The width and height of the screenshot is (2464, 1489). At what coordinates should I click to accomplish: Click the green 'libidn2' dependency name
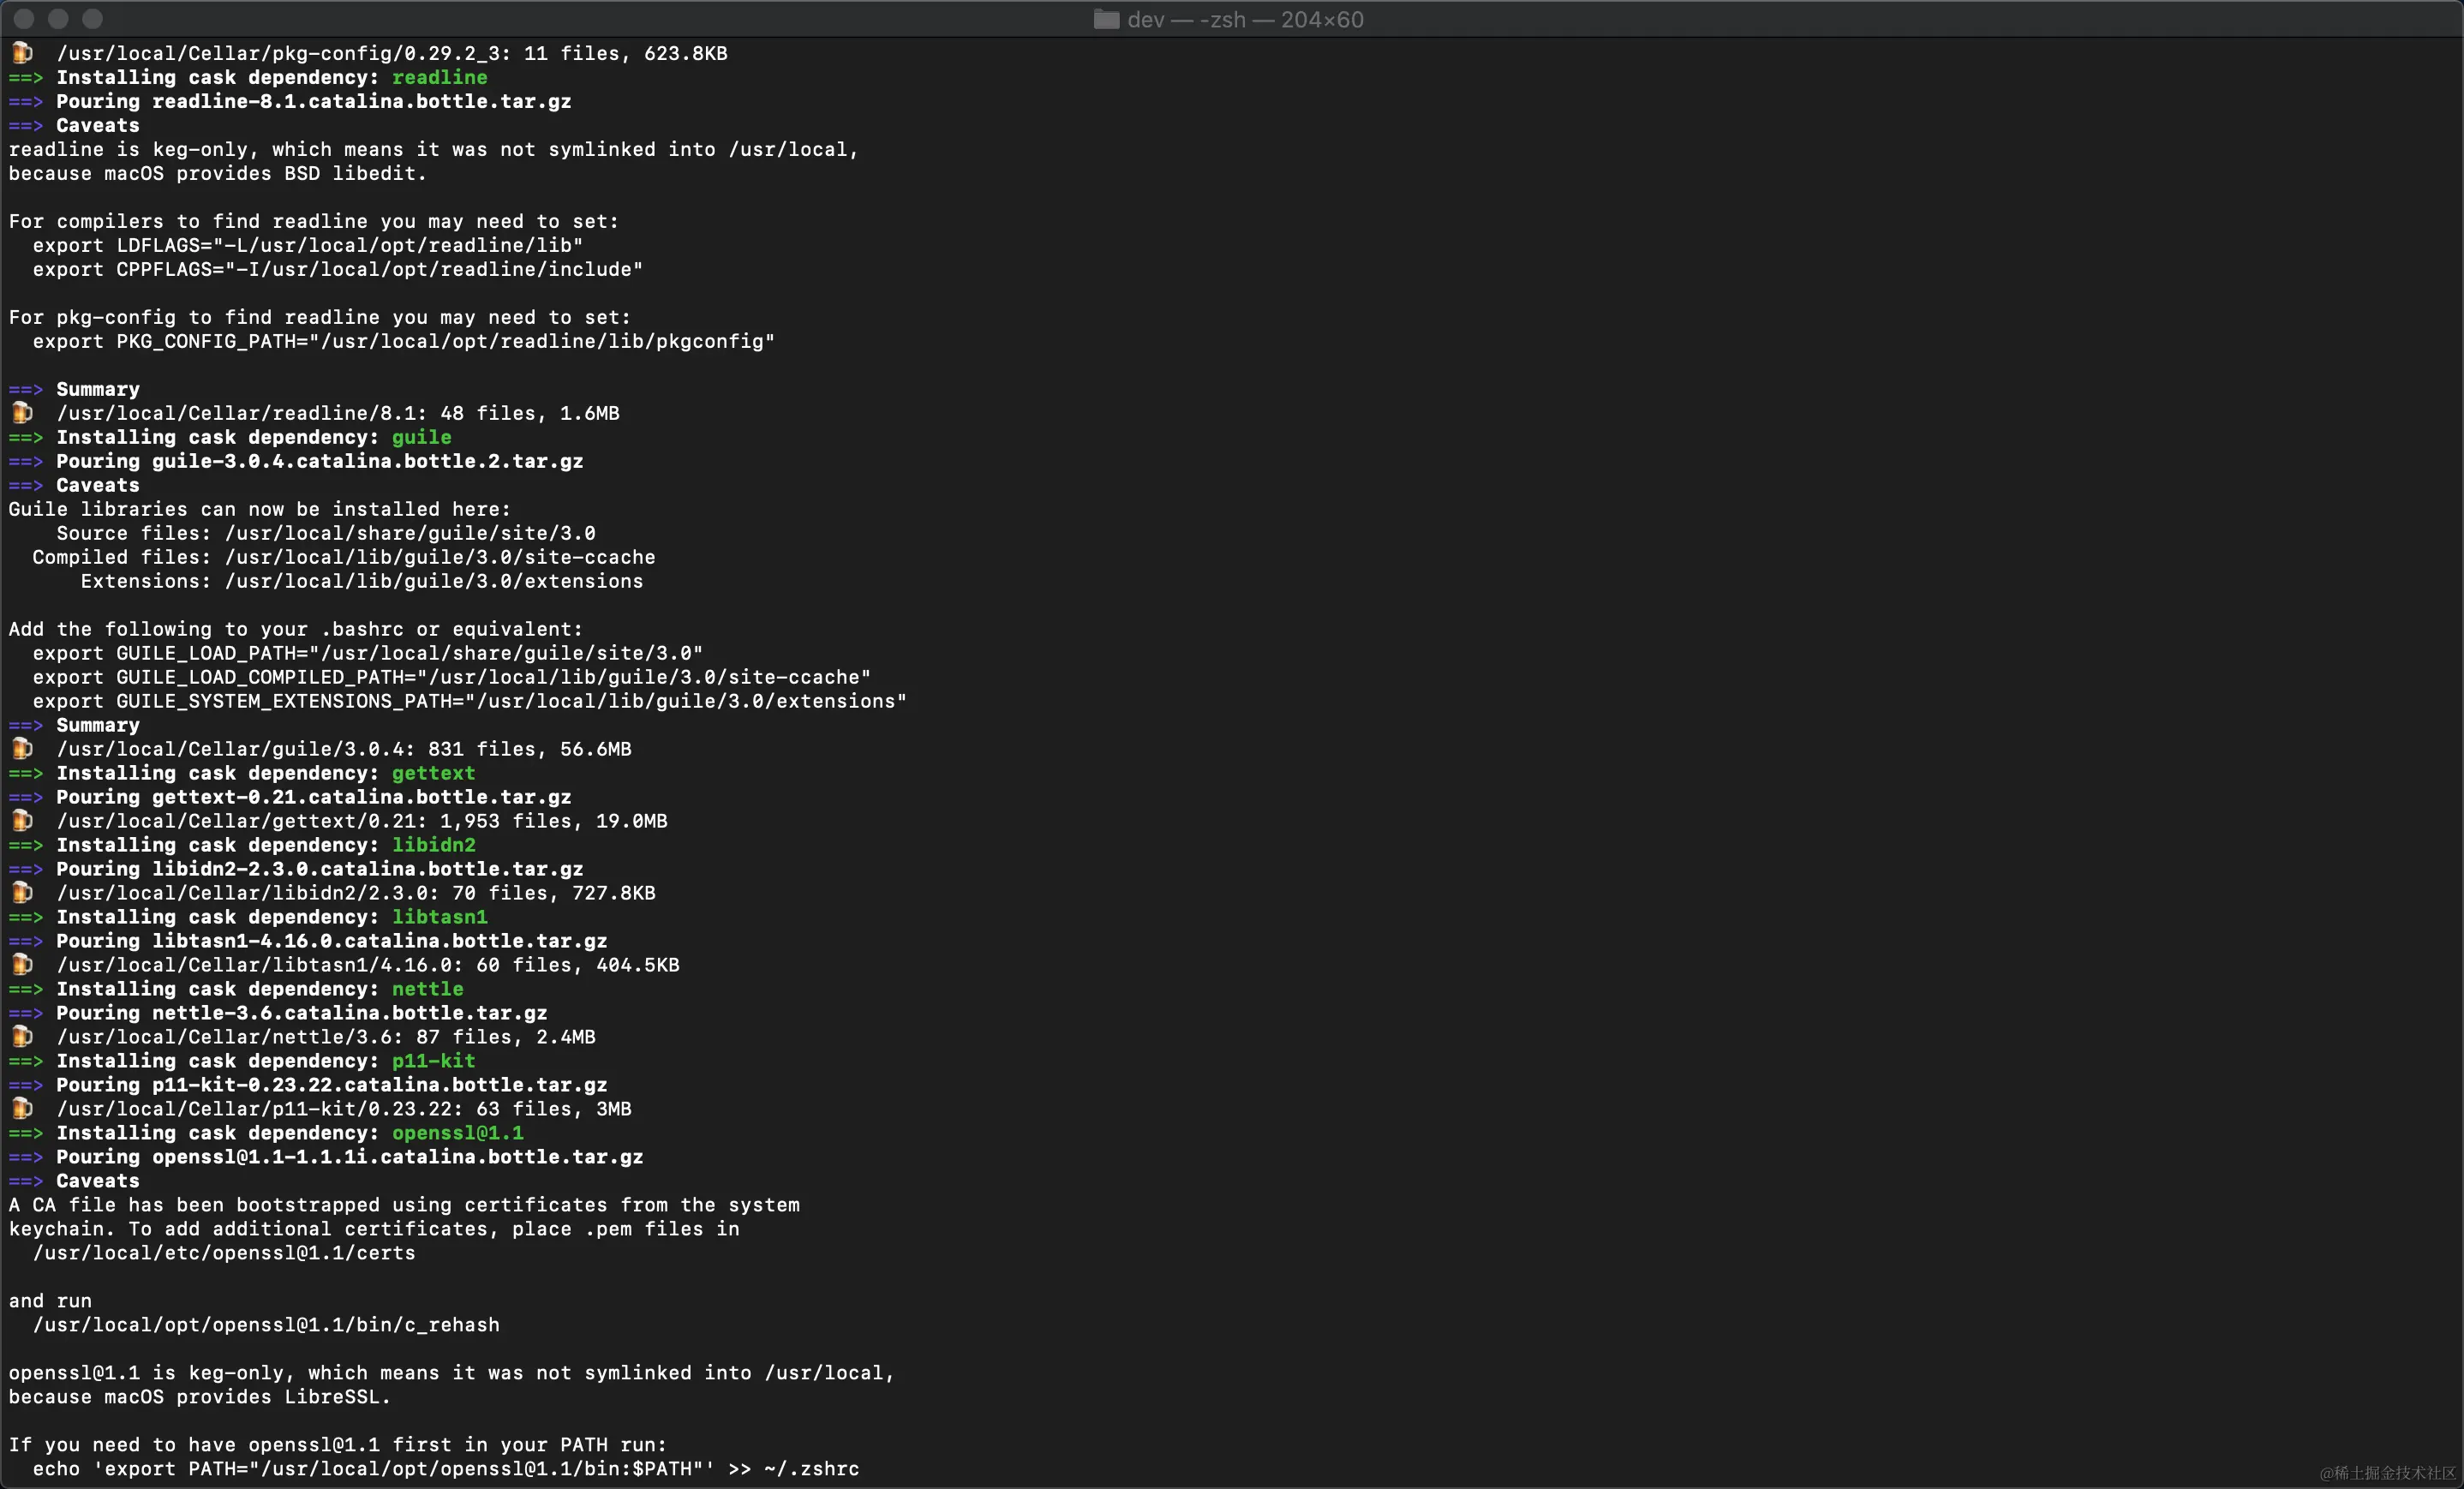coord(434,845)
